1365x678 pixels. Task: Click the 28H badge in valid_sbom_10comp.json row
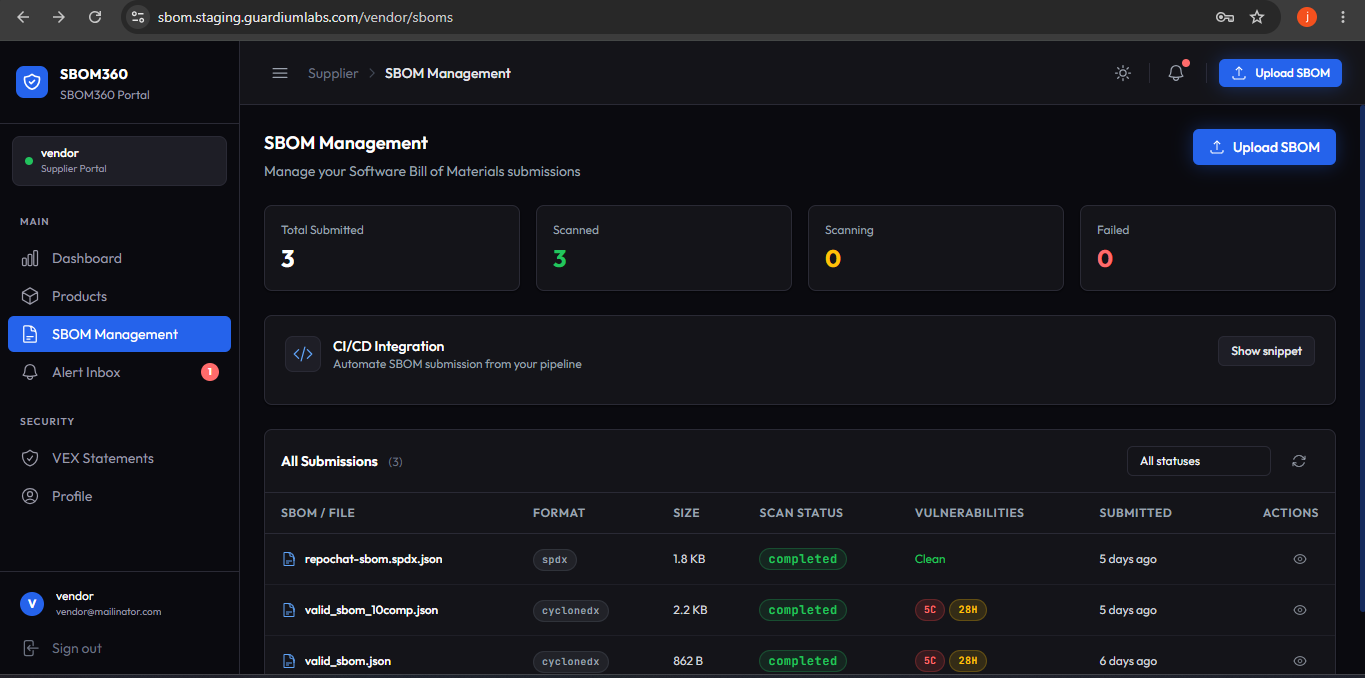pos(968,610)
